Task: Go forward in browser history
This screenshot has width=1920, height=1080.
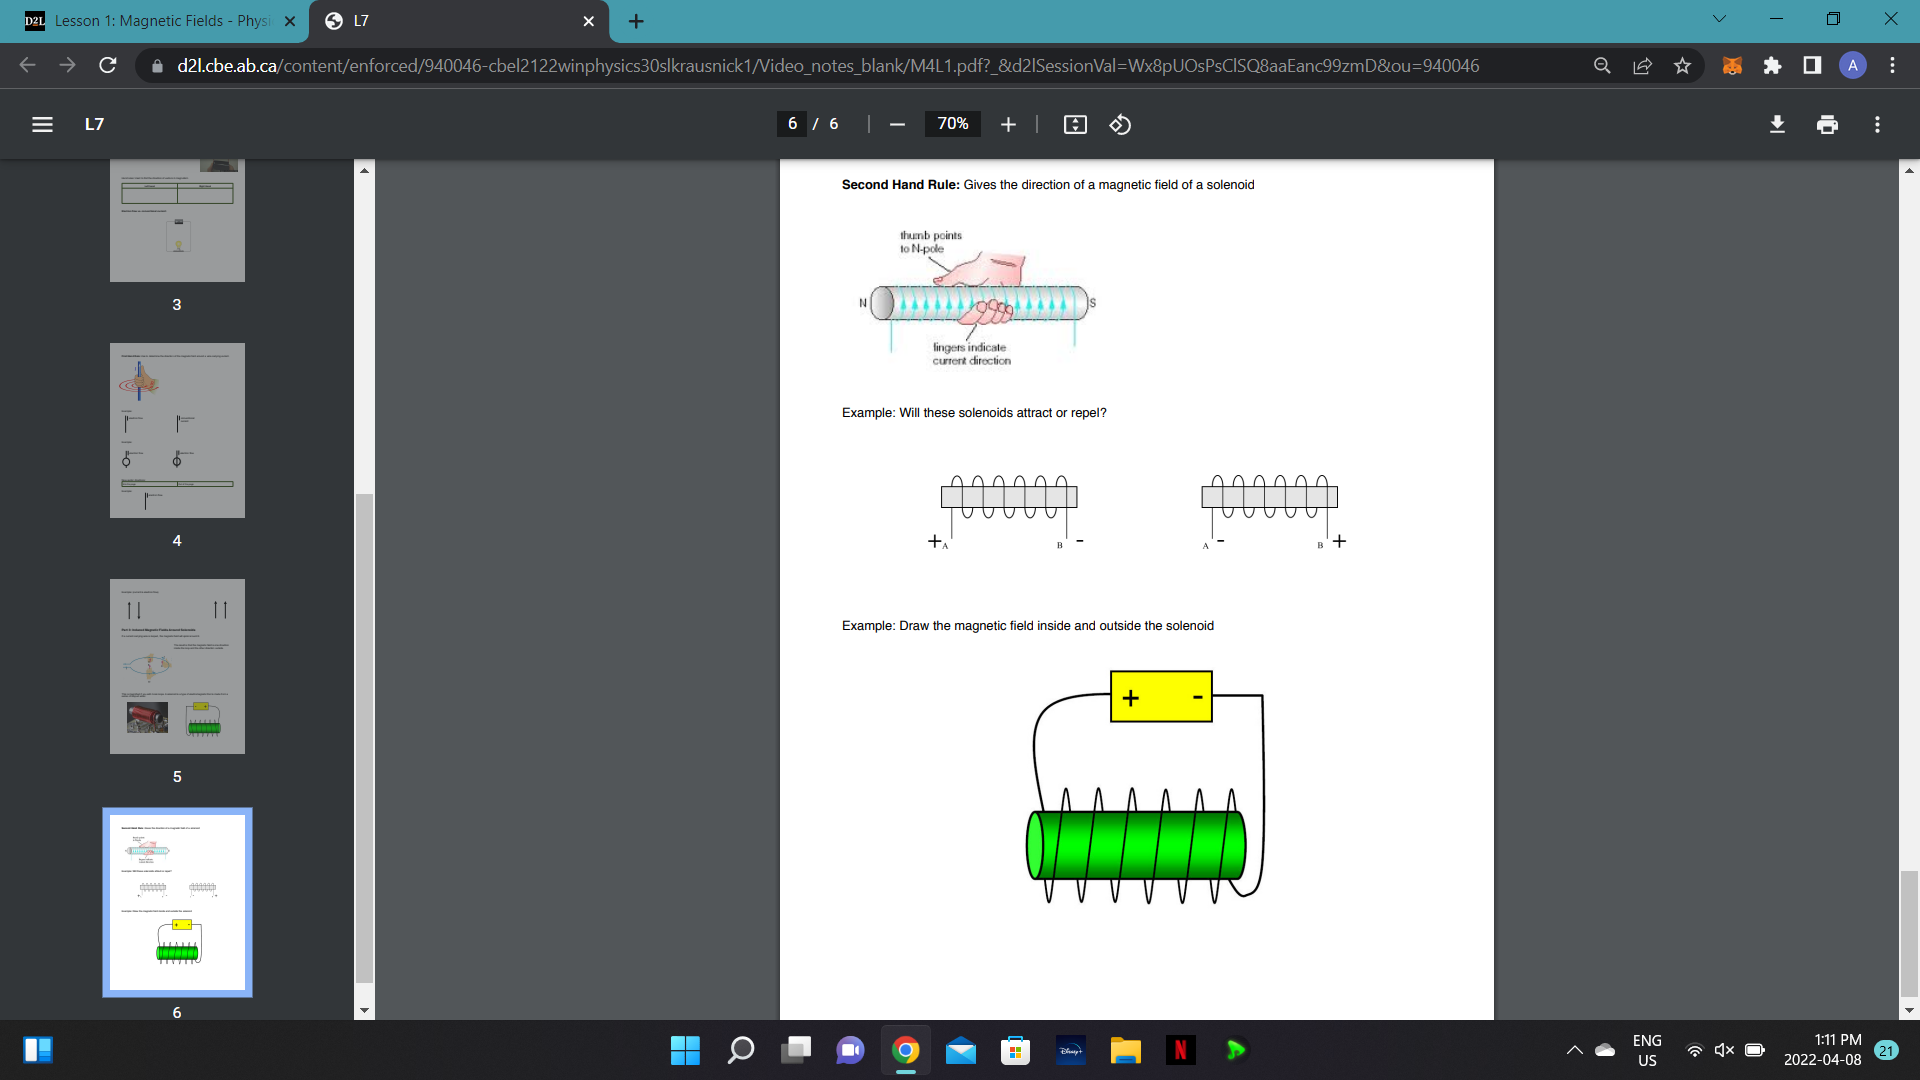Action: (x=67, y=65)
